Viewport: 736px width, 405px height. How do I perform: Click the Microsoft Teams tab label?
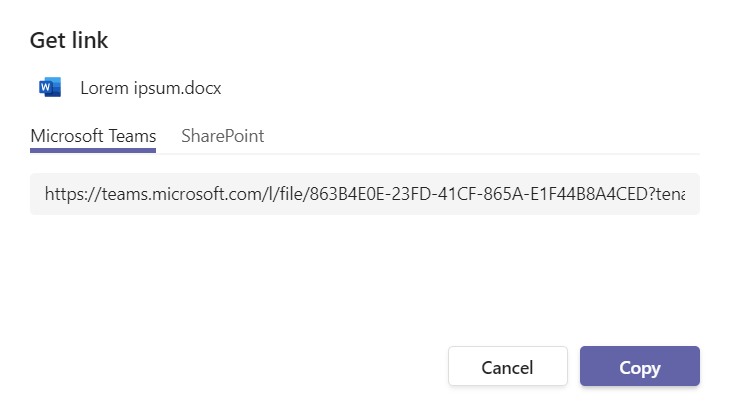point(93,136)
